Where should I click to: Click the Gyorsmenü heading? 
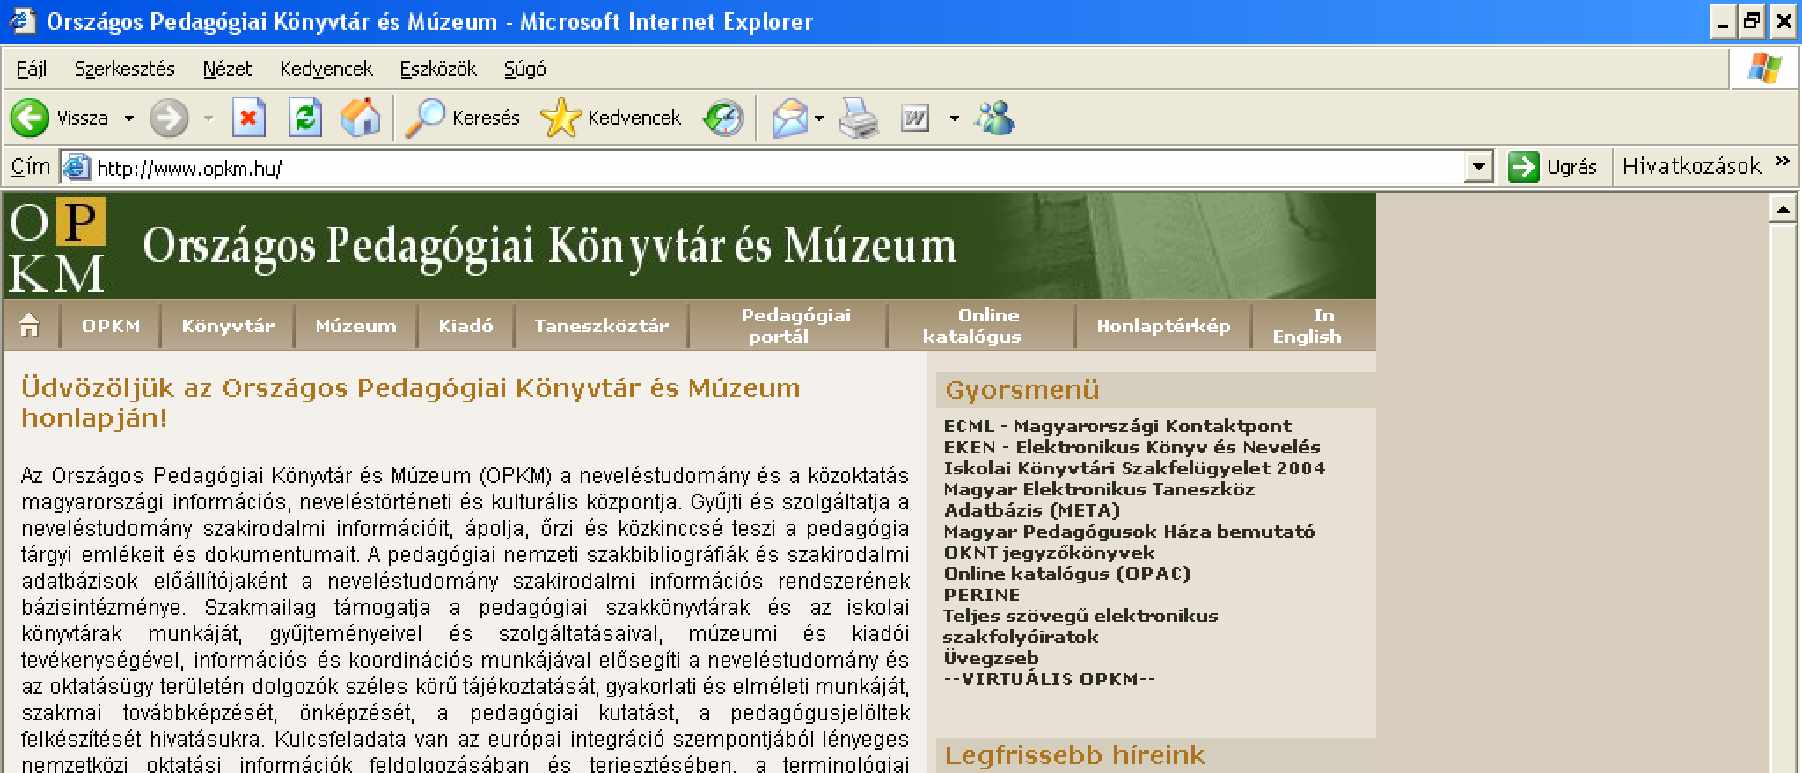tap(1022, 390)
